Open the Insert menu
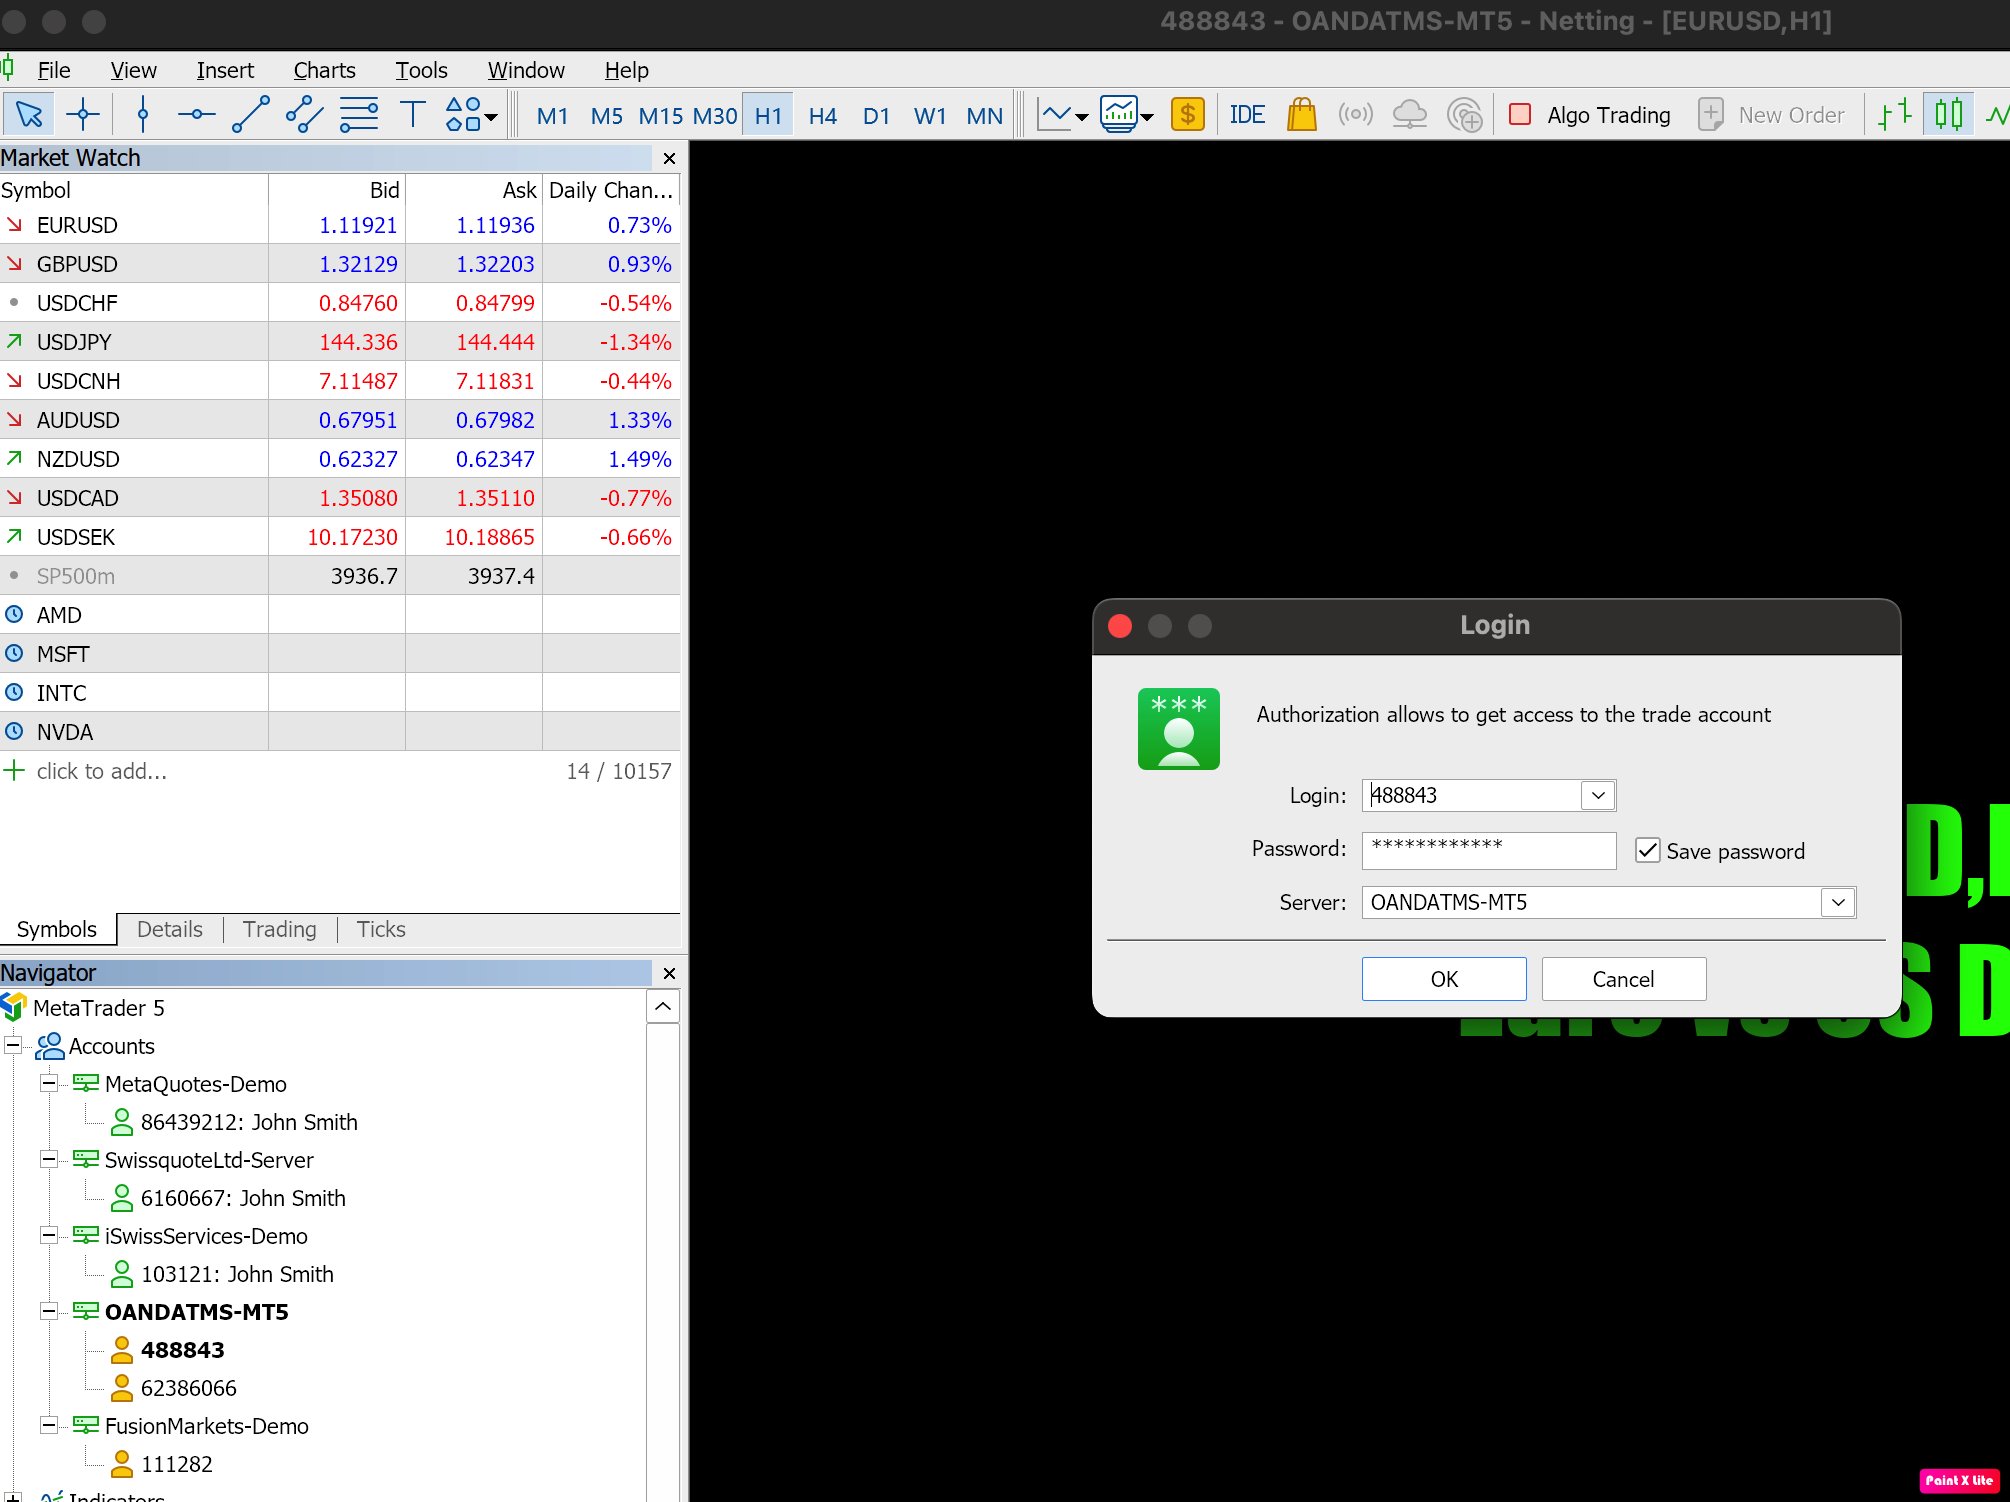 pyautogui.click(x=225, y=70)
